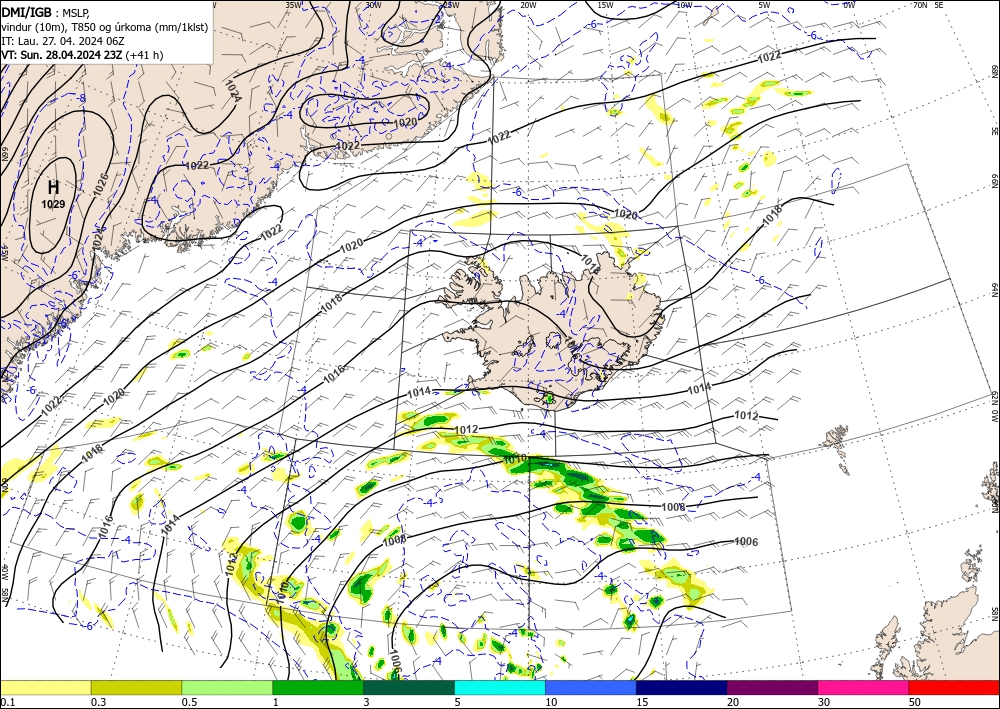1000x709 pixels.
Task: Click the red 50 mm legend swatch
Action: 954,688
